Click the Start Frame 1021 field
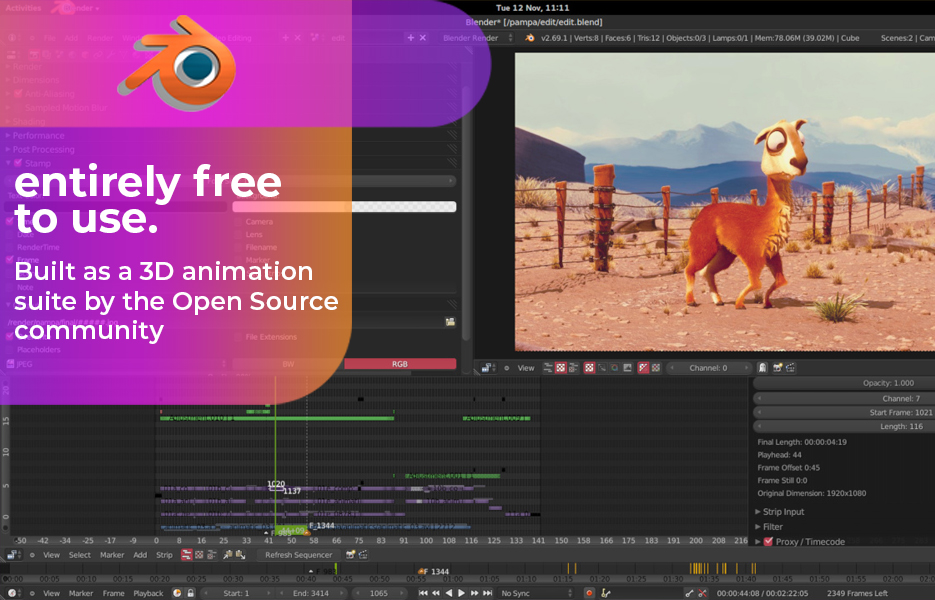 (844, 412)
